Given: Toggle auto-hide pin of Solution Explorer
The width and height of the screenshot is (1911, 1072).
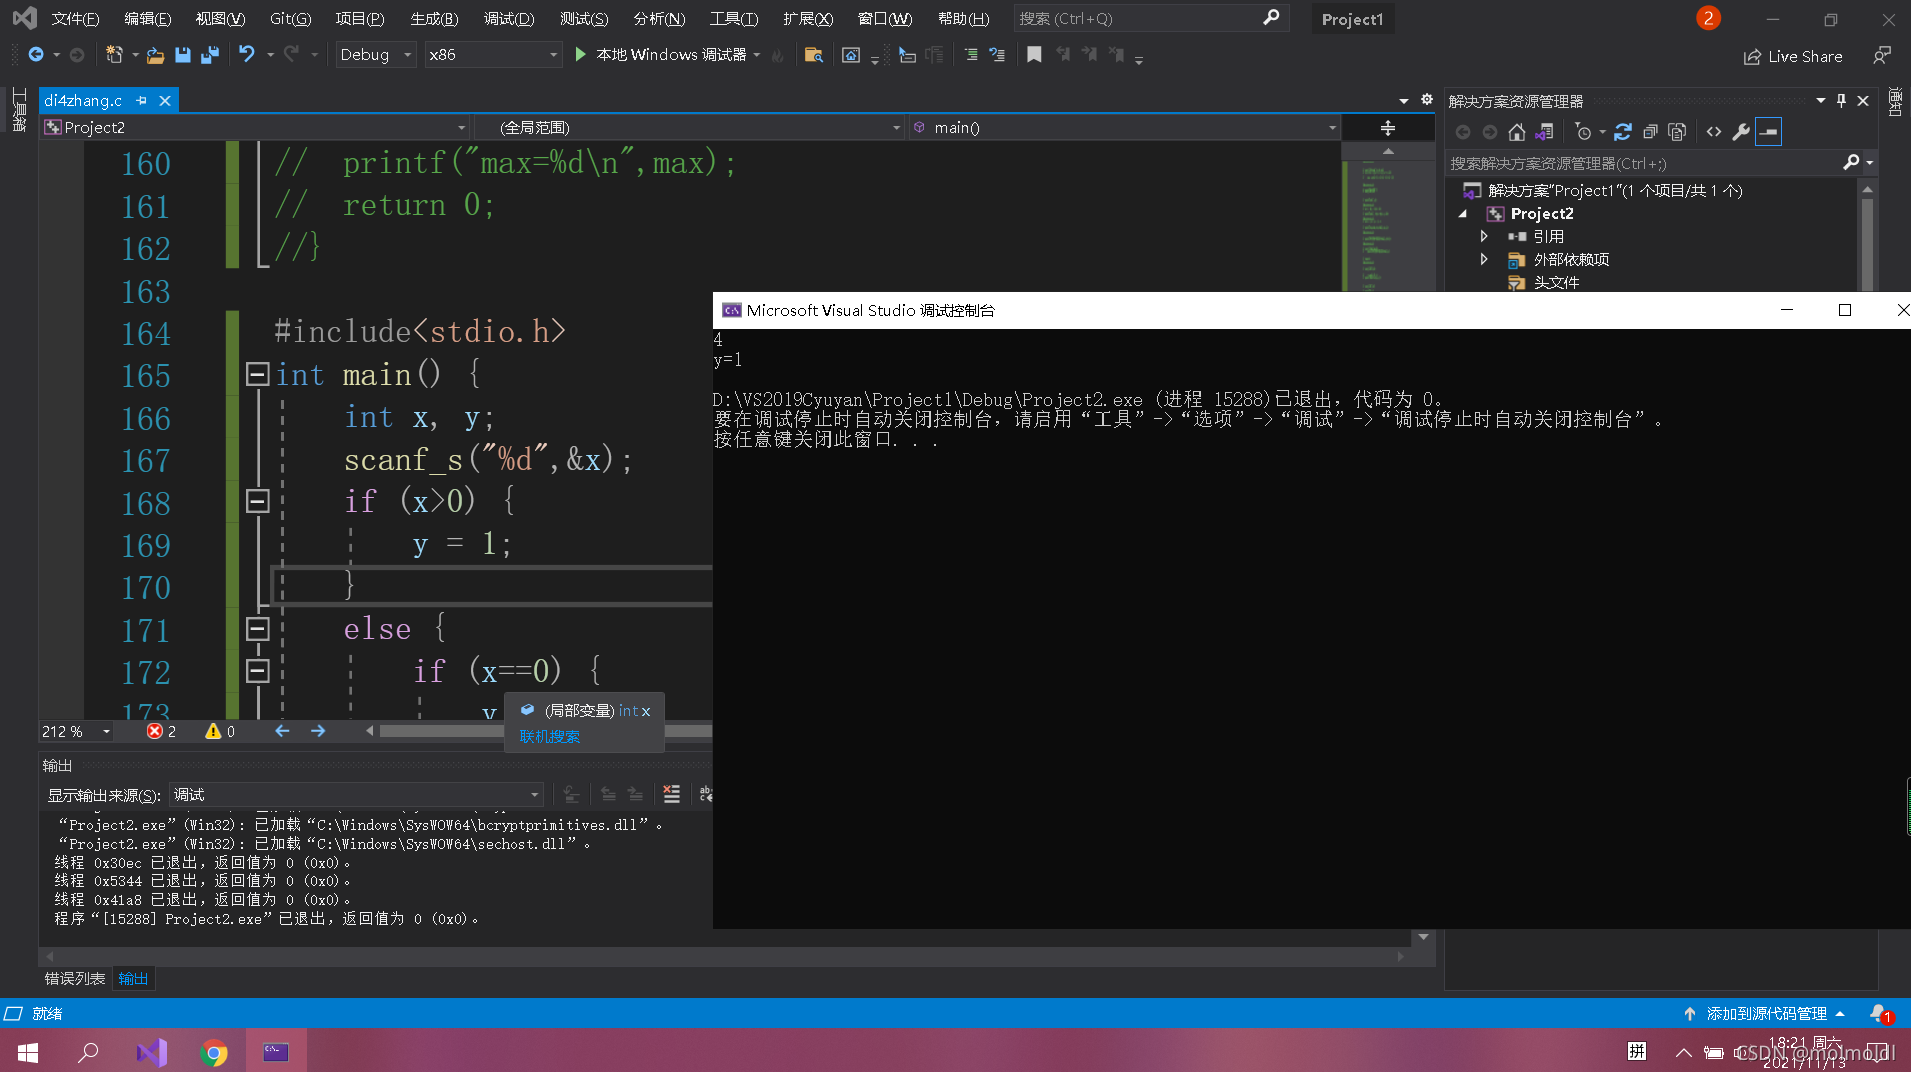Looking at the screenshot, I should [1841, 101].
